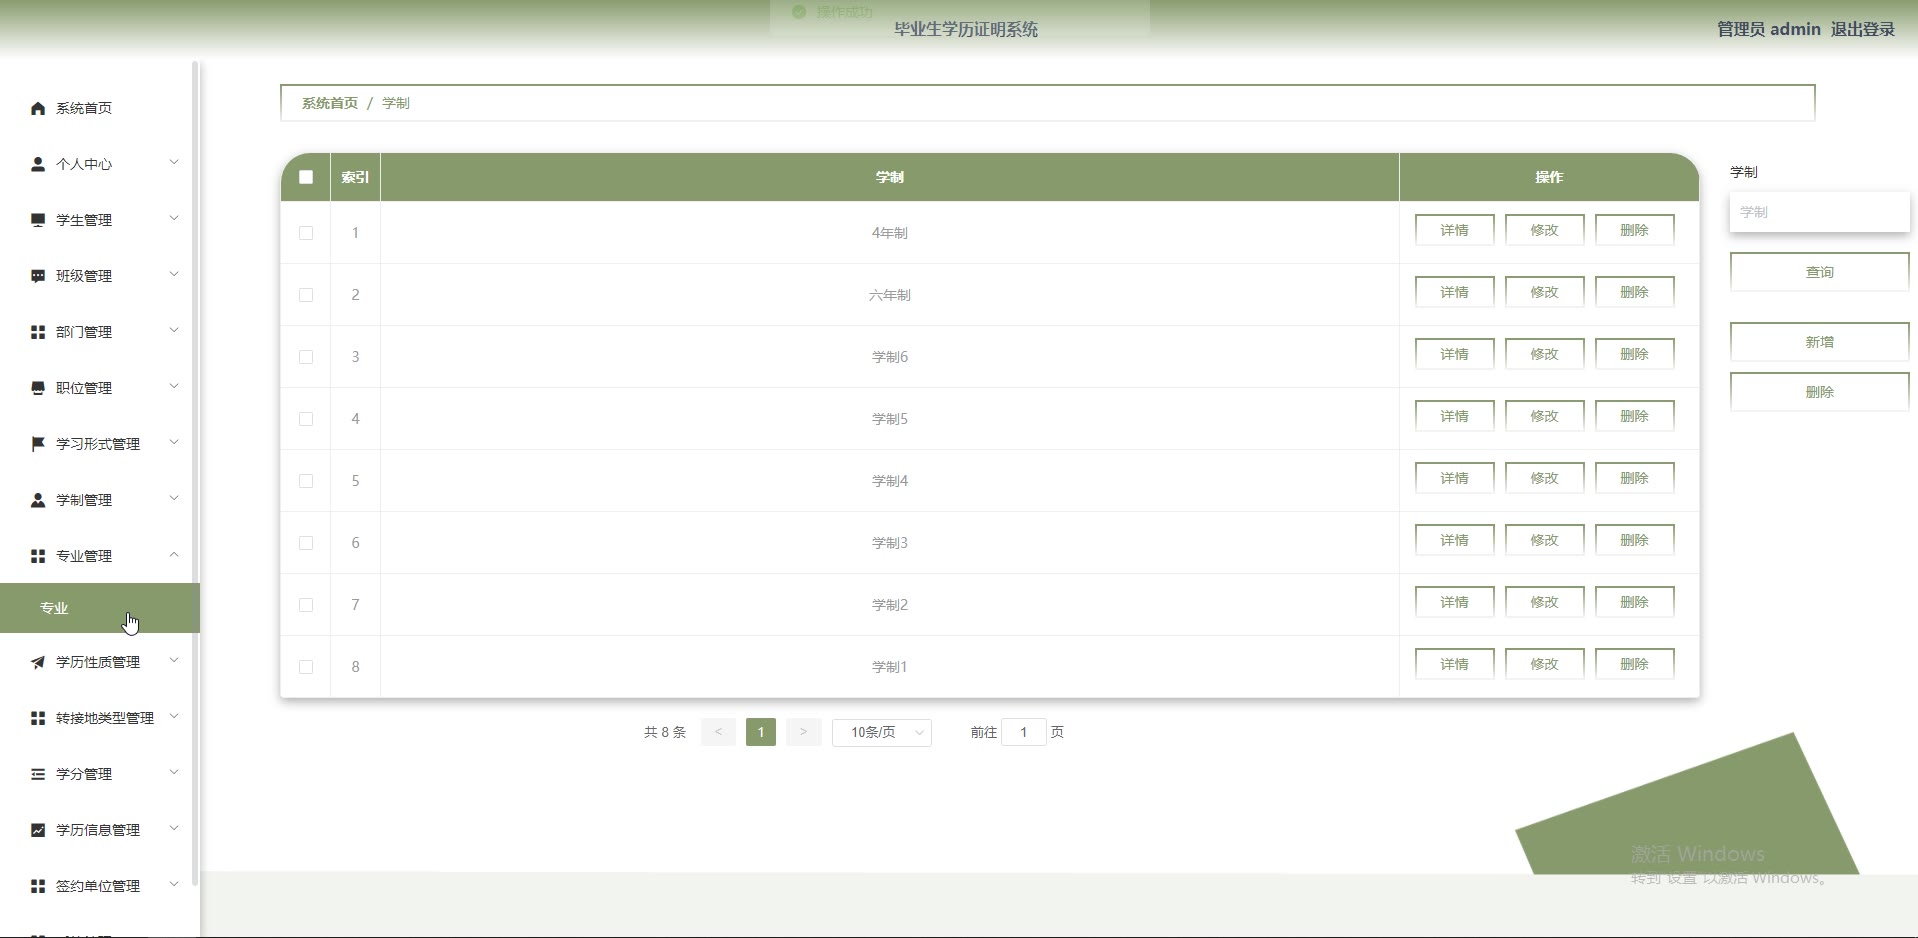Click the icon beside 职位管理

(x=38, y=388)
